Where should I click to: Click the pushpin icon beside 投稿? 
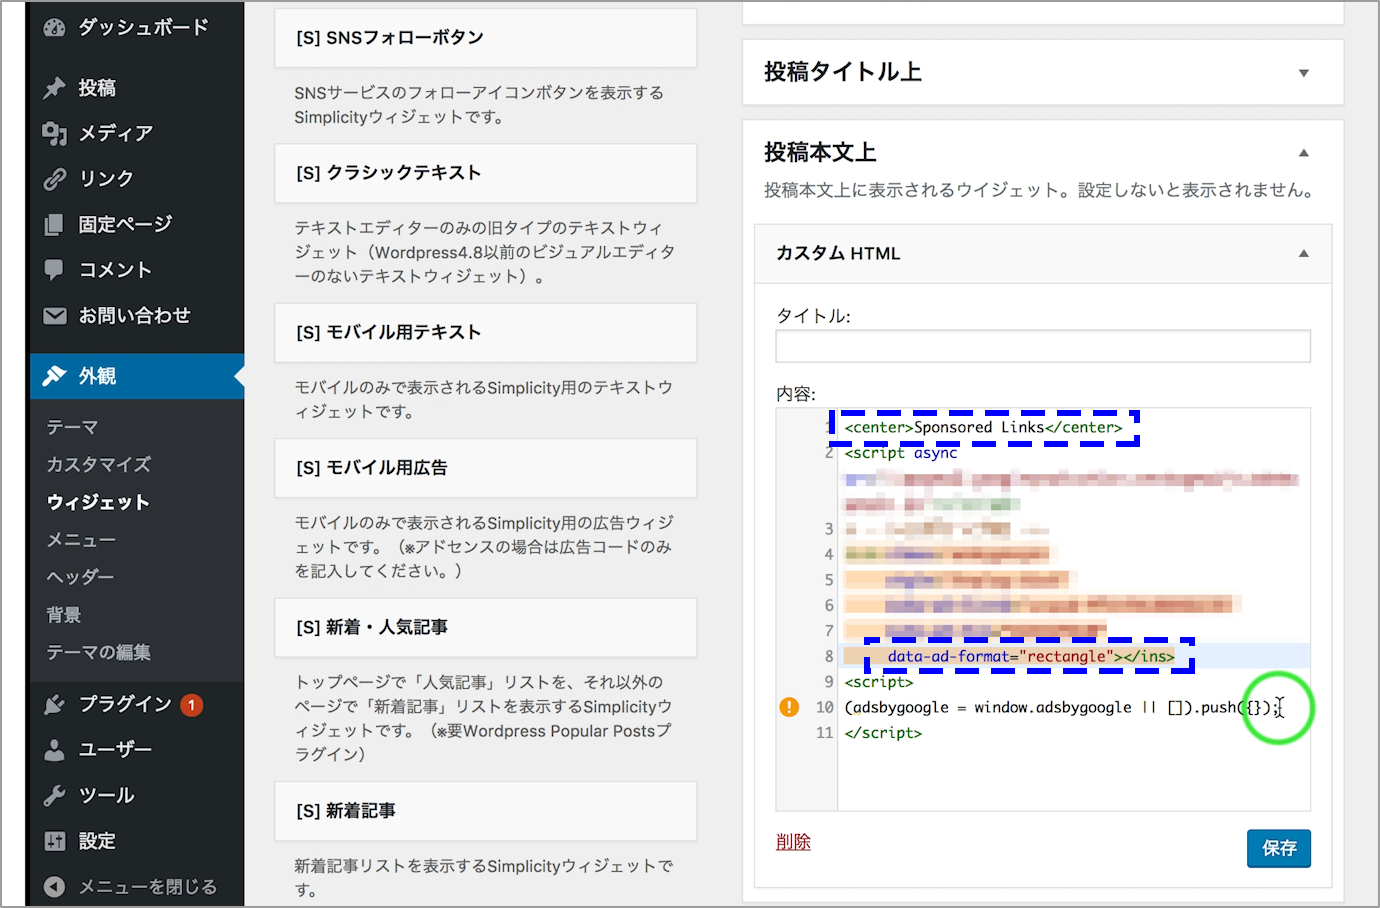pyautogui.click(x=55, y=88)
